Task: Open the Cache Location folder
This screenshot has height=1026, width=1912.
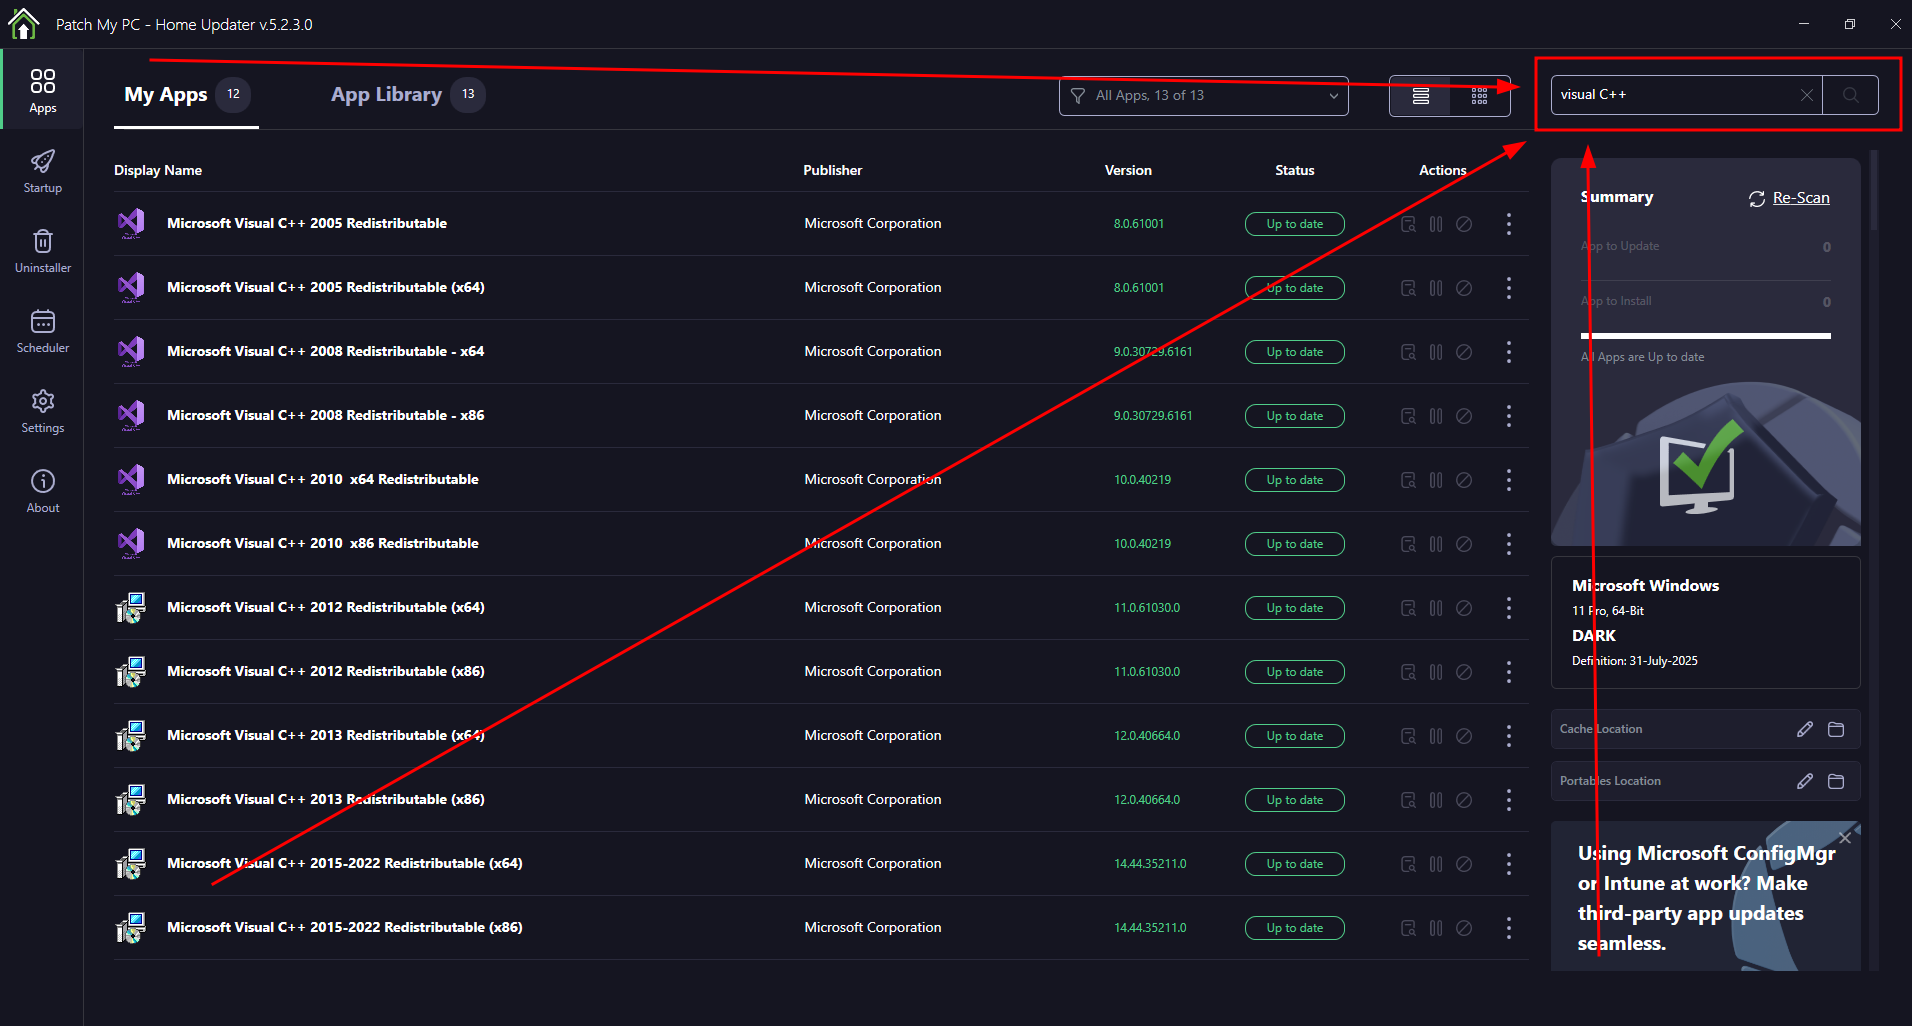Action: tap(1836, 729)
